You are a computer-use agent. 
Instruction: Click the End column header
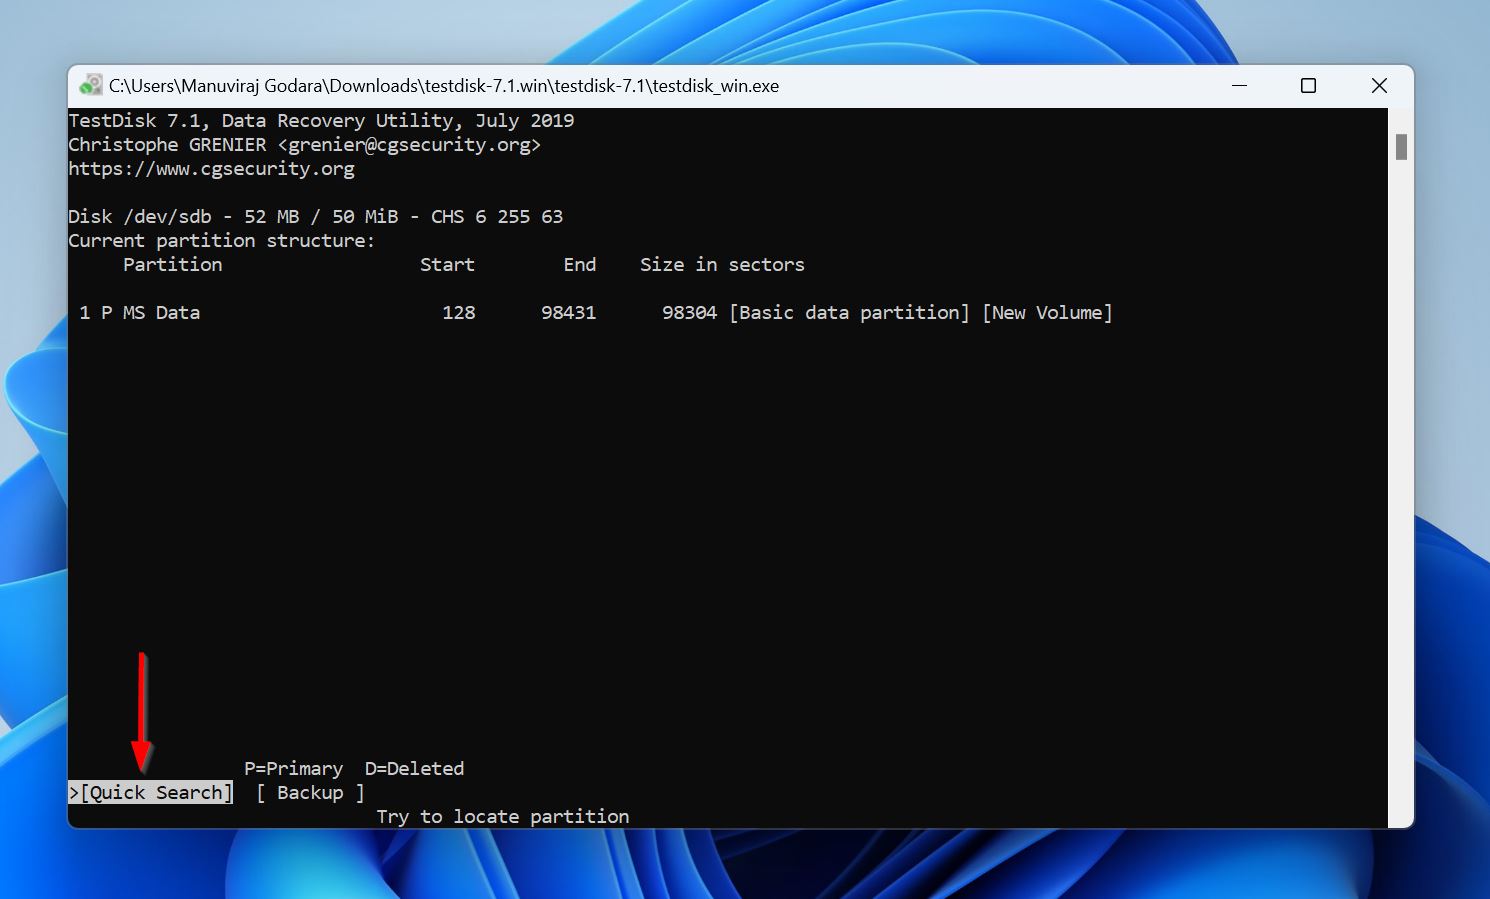(580, 264)
